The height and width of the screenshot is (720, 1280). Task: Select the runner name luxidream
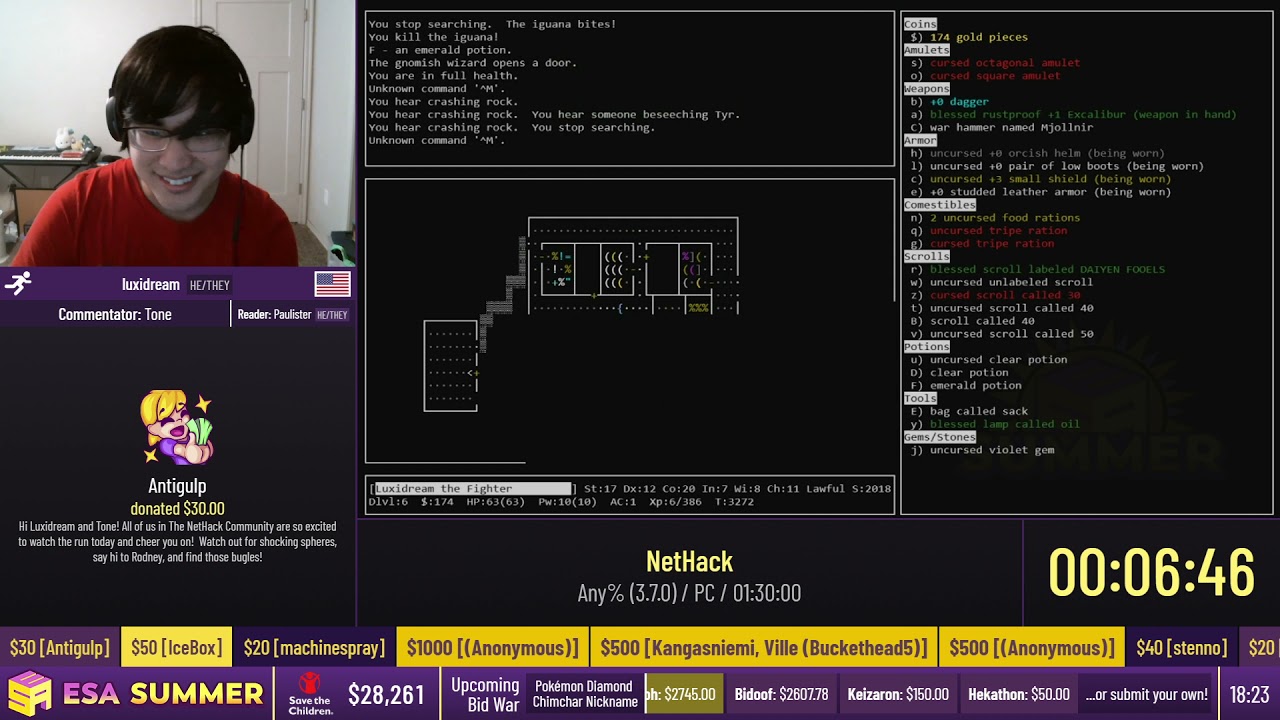151,285
